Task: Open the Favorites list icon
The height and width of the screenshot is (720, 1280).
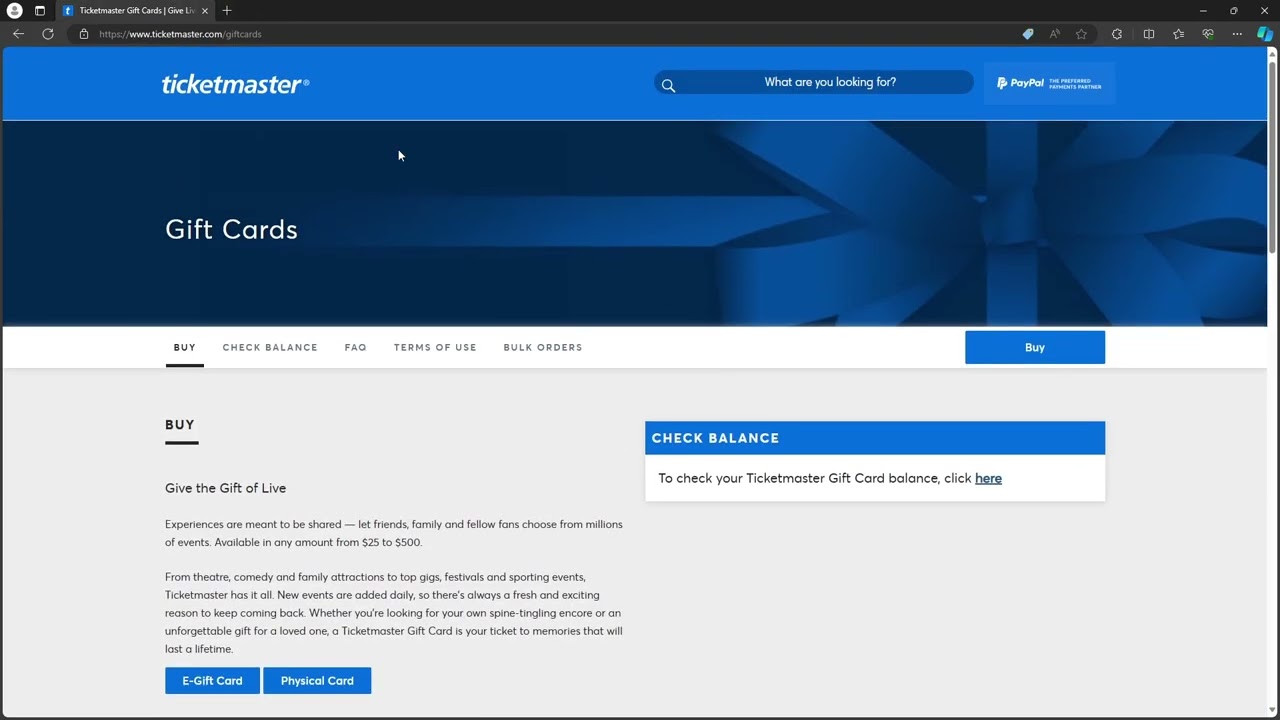Action: tap(1179, 34)
